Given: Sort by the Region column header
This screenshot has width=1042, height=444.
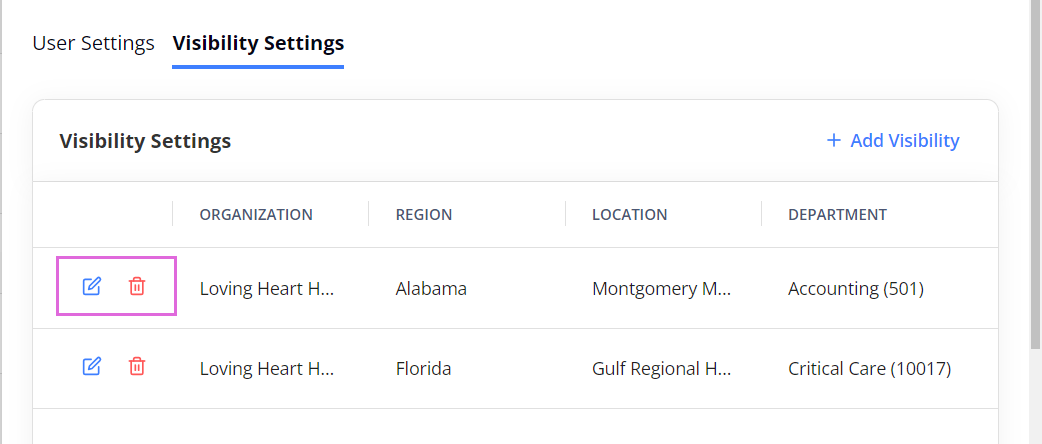Looking at the screenshot, I should click(424, 215).
